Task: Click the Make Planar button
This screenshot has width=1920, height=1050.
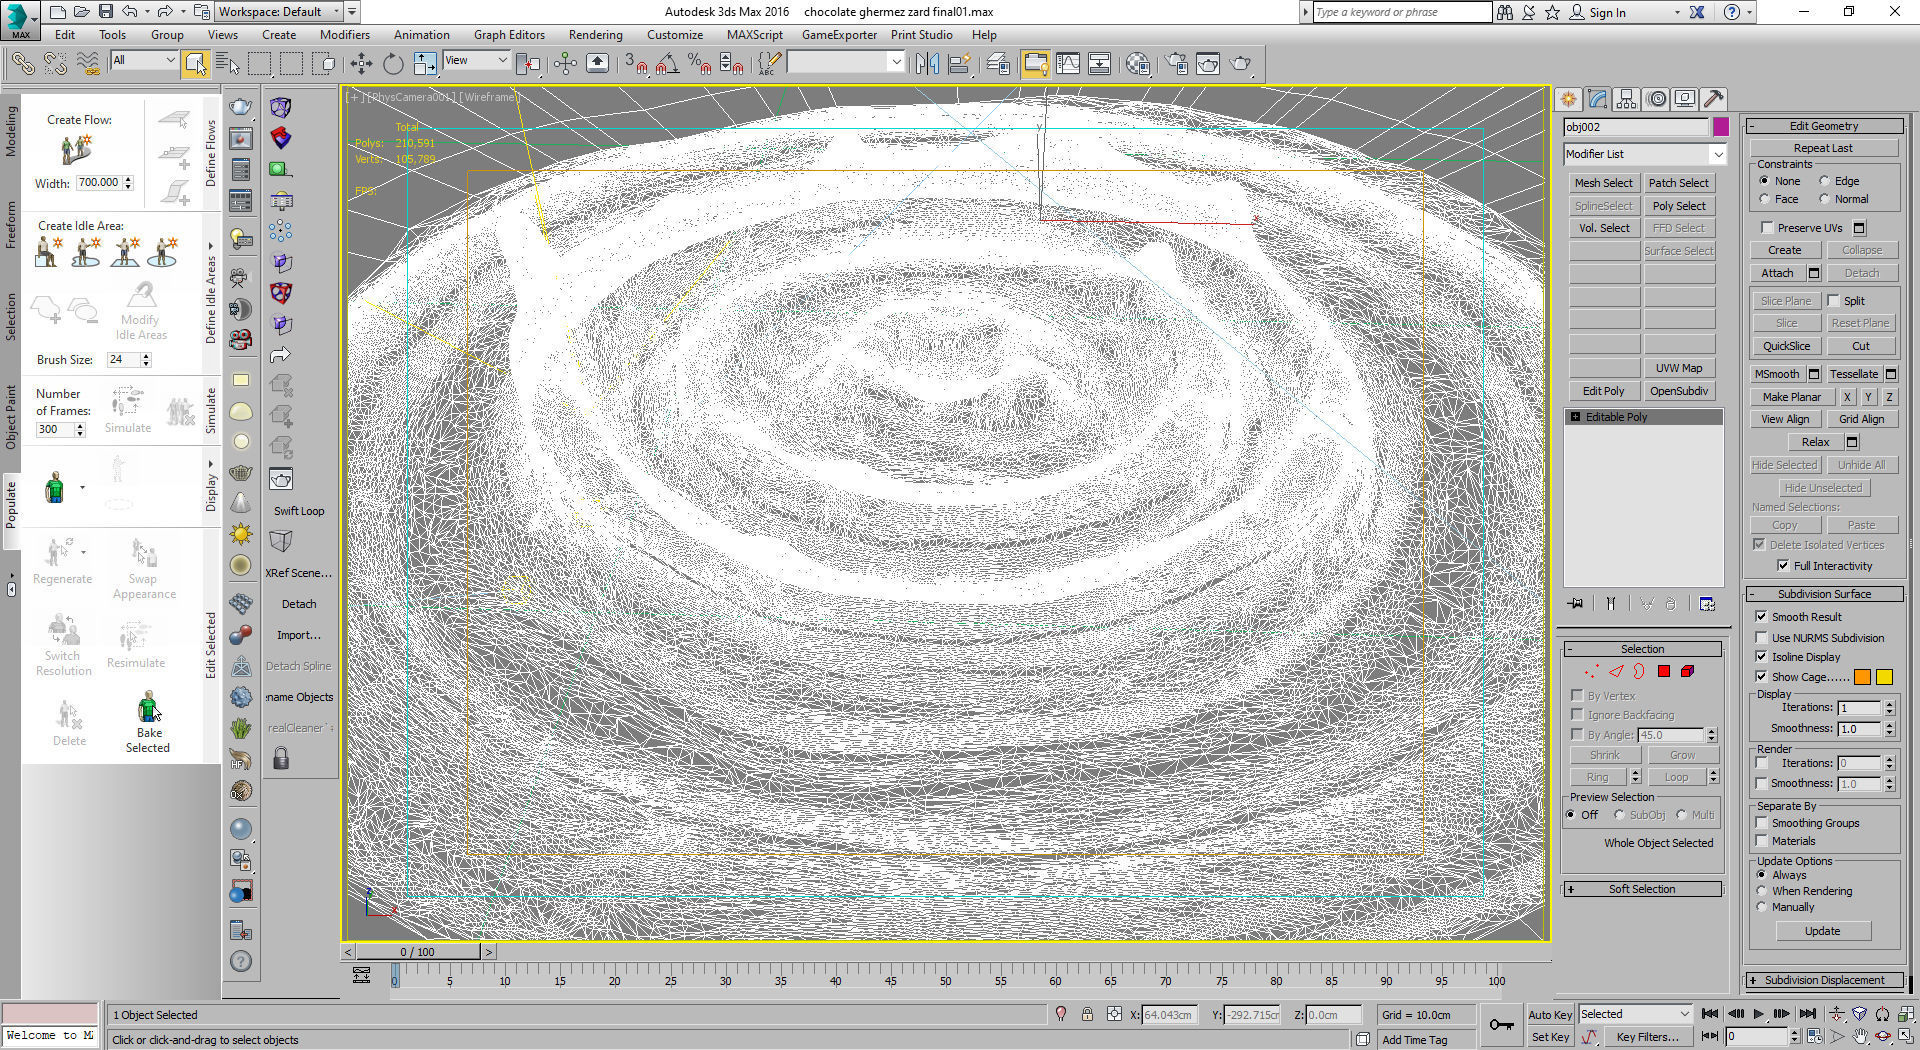Action: (x=1792, y=397)
